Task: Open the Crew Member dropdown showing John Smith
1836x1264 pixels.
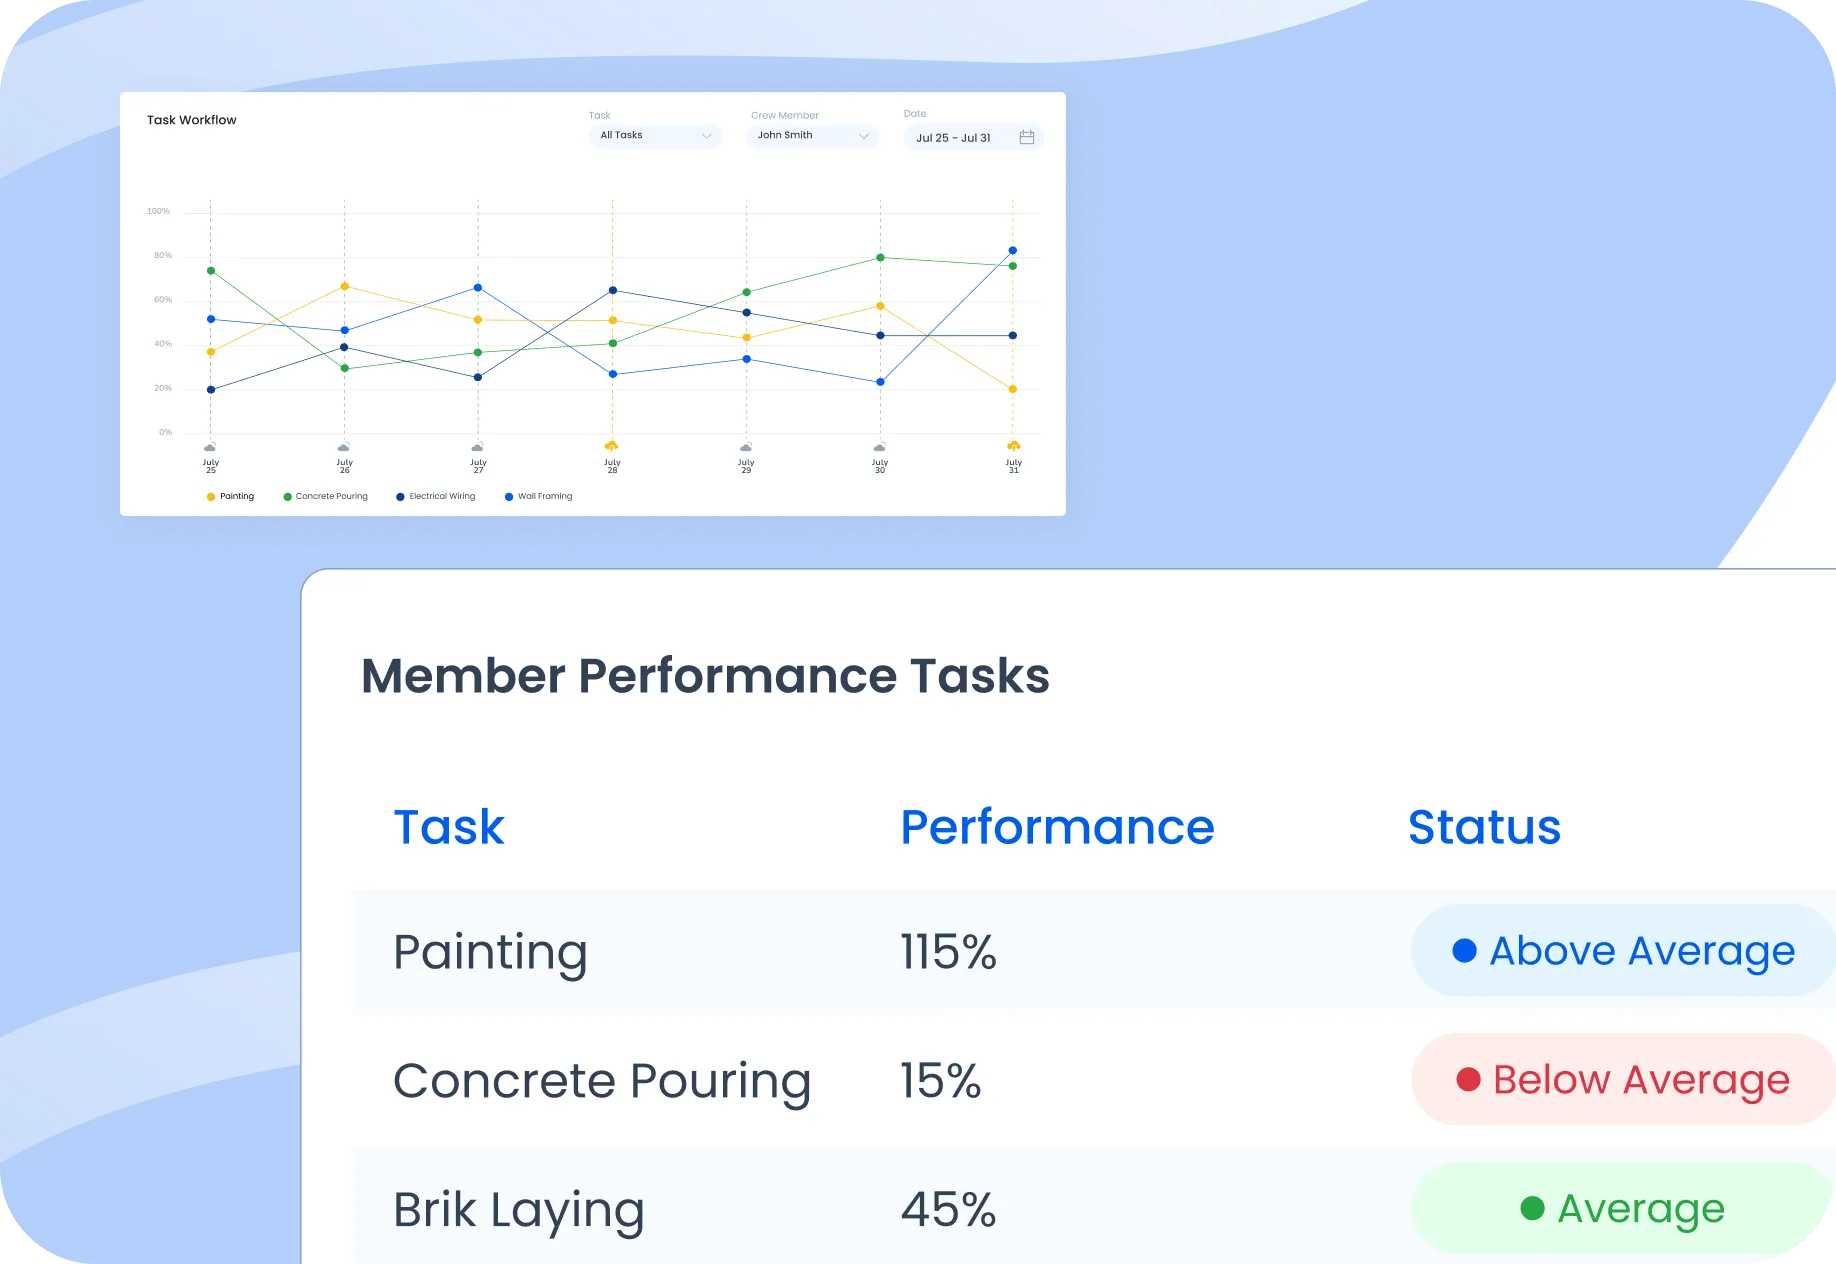Action: pyautogui.click(x=811, y=136)
